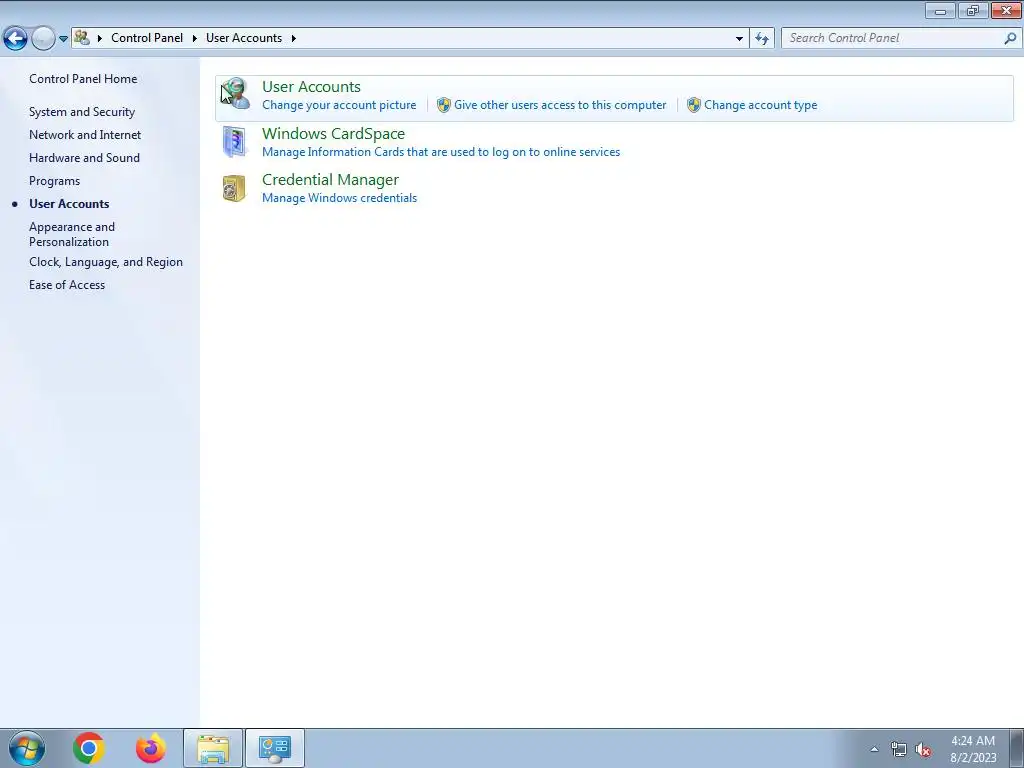1024x768 pixels.
Task: Expand the breadcrumb arrow after Control Panel
Action: [x=195, y=39]
